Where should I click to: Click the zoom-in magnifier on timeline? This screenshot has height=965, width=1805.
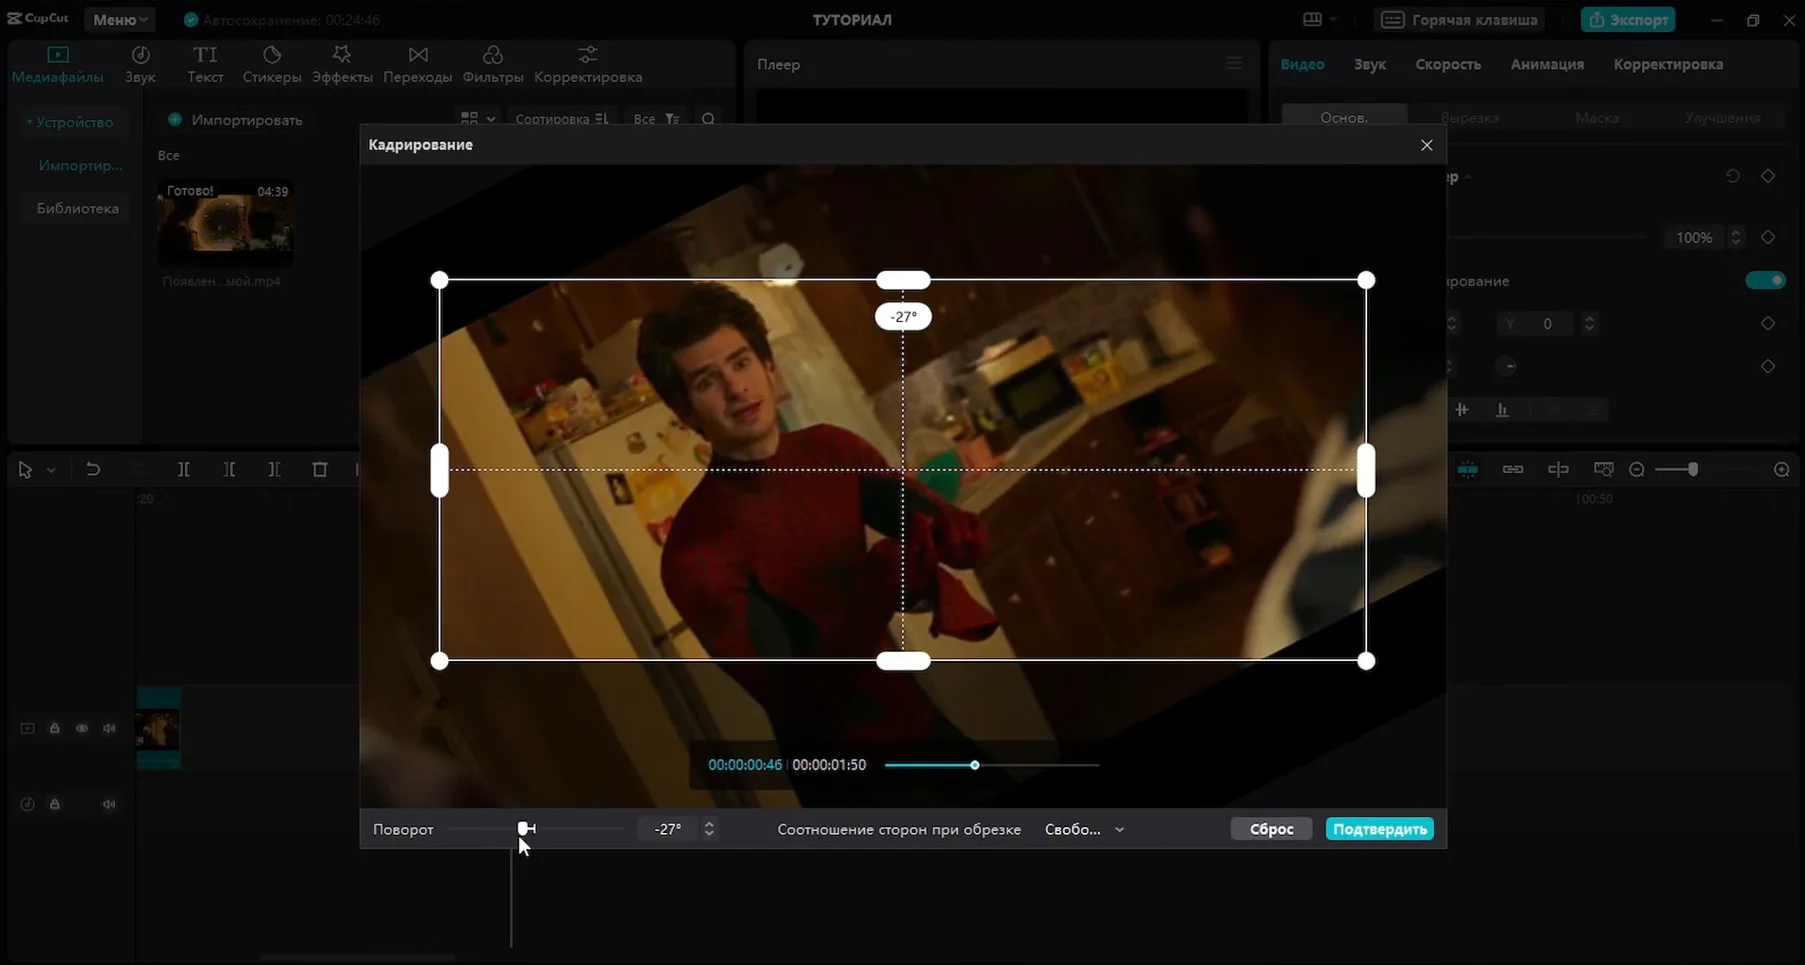click(x=1781, y=469)
